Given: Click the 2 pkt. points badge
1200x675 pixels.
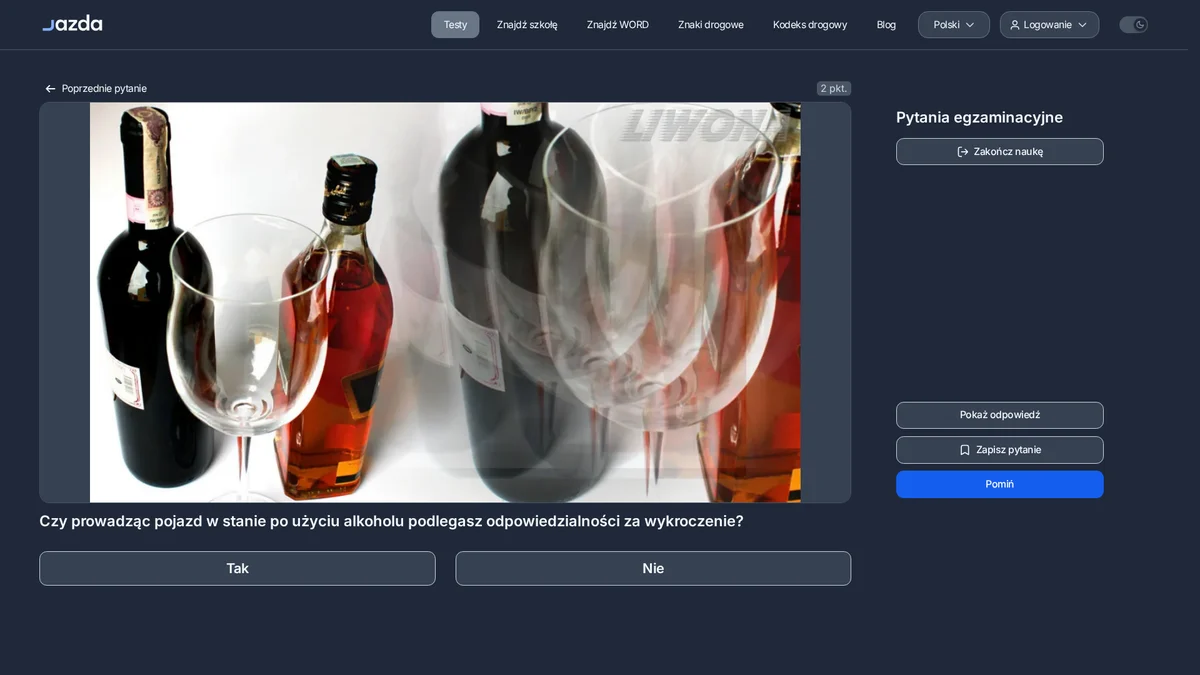Looking at the screenshot, I should [x=834, y=89].
